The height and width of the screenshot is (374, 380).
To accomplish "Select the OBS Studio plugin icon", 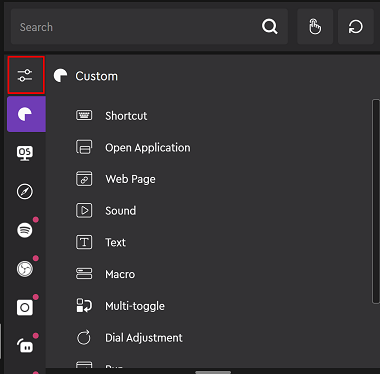I will 25,269.
